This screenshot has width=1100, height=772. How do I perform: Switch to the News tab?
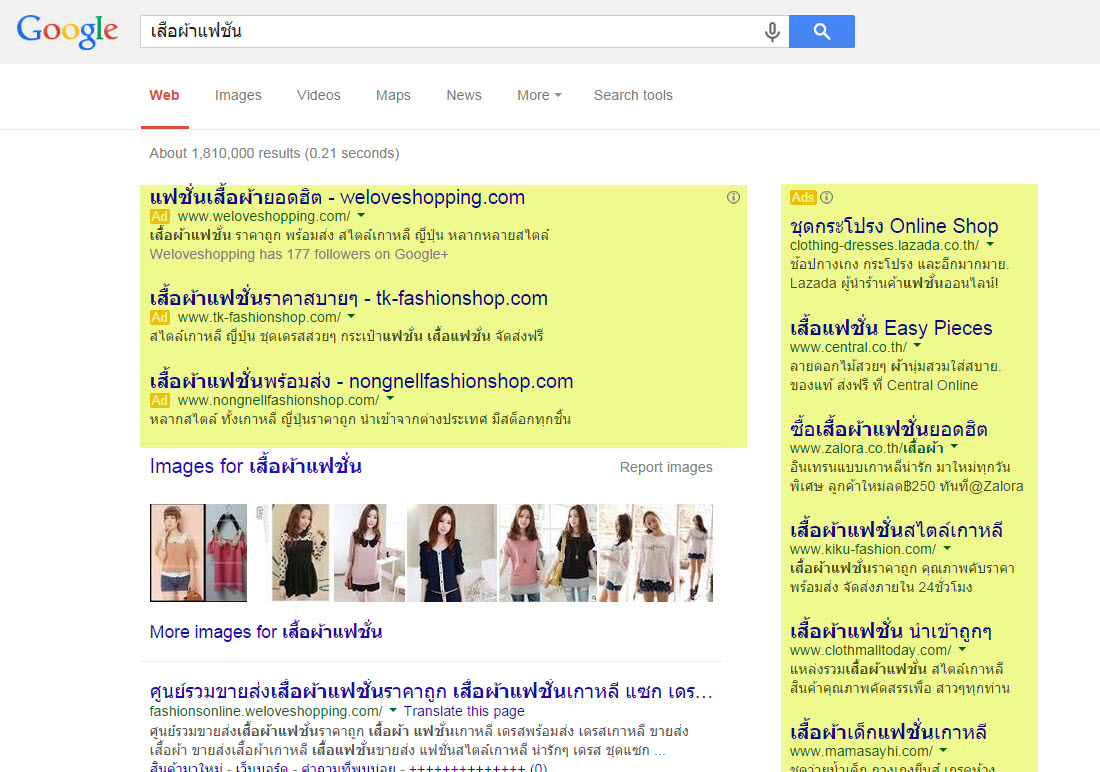(464, 96)
